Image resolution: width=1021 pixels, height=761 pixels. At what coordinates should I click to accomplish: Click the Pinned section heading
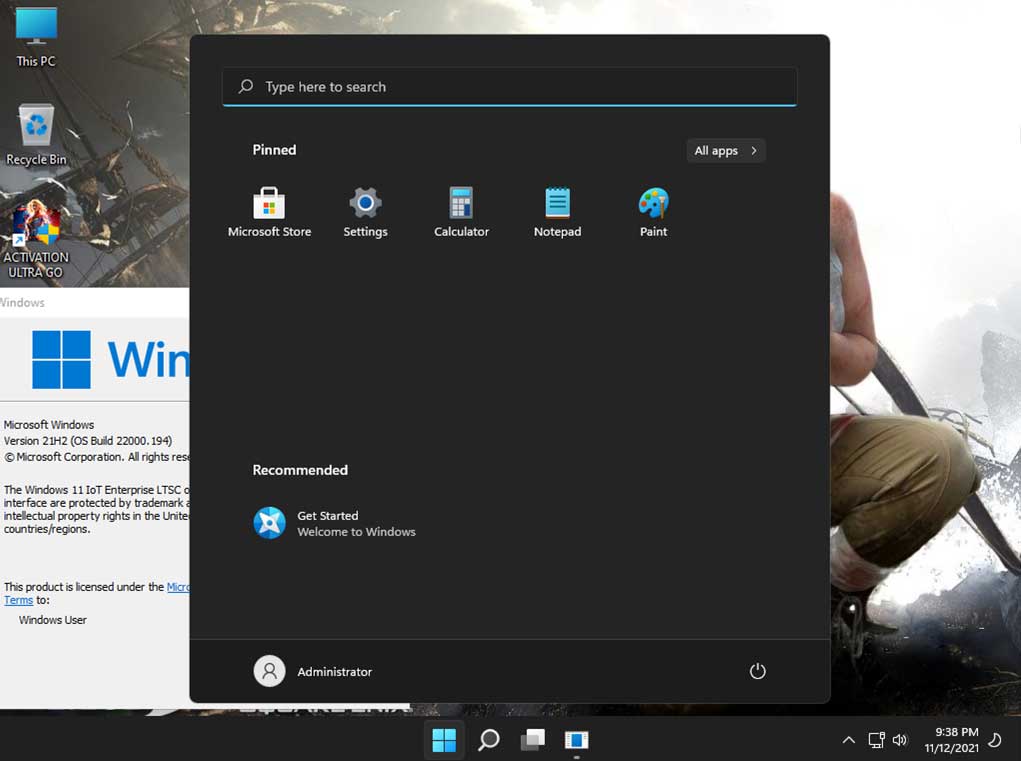point(274,150)
